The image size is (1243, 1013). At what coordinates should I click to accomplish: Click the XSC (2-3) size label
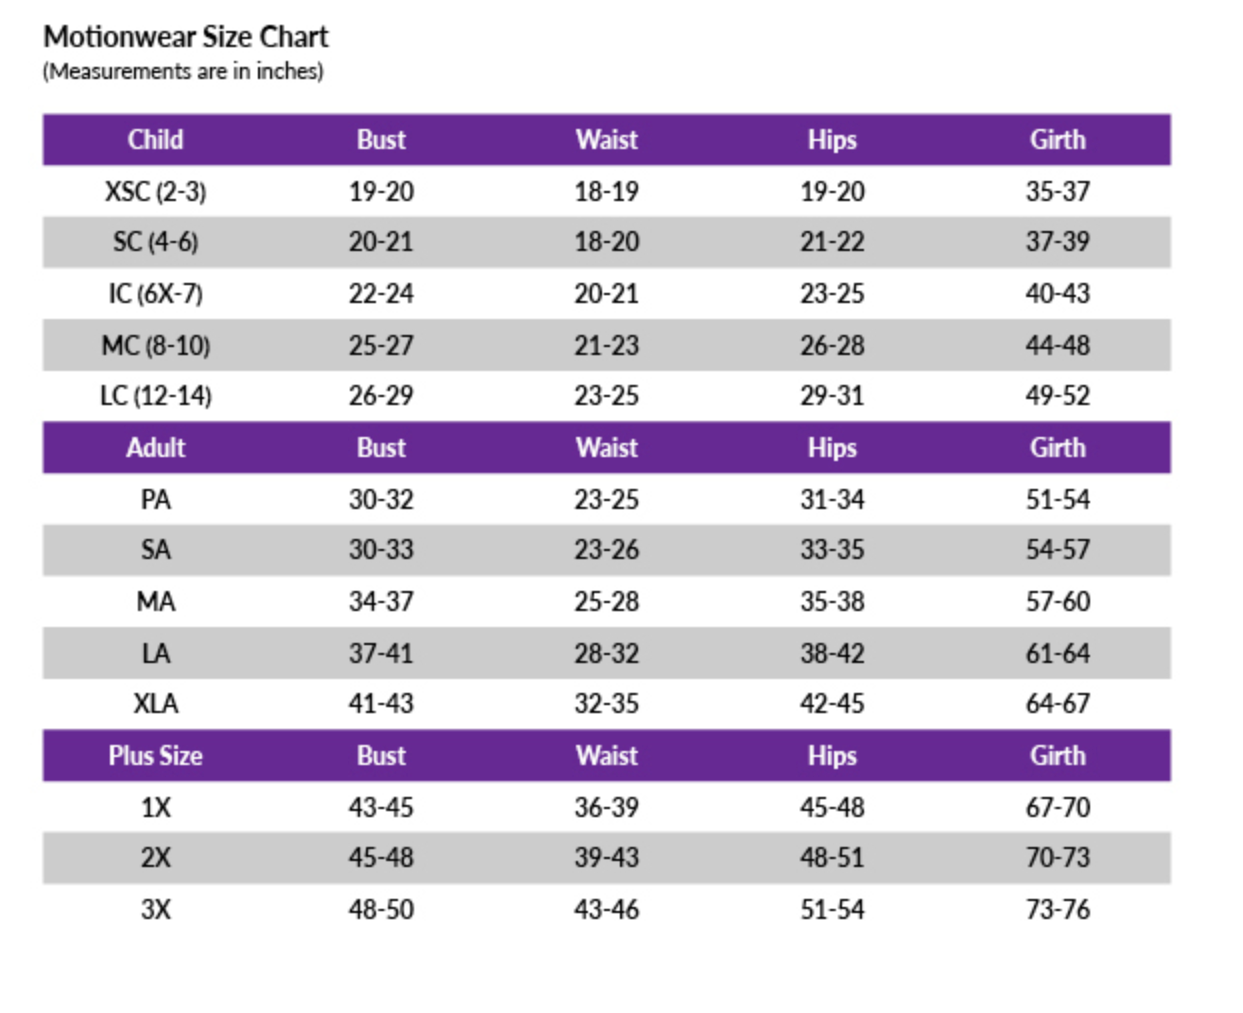tap(155, 191)
